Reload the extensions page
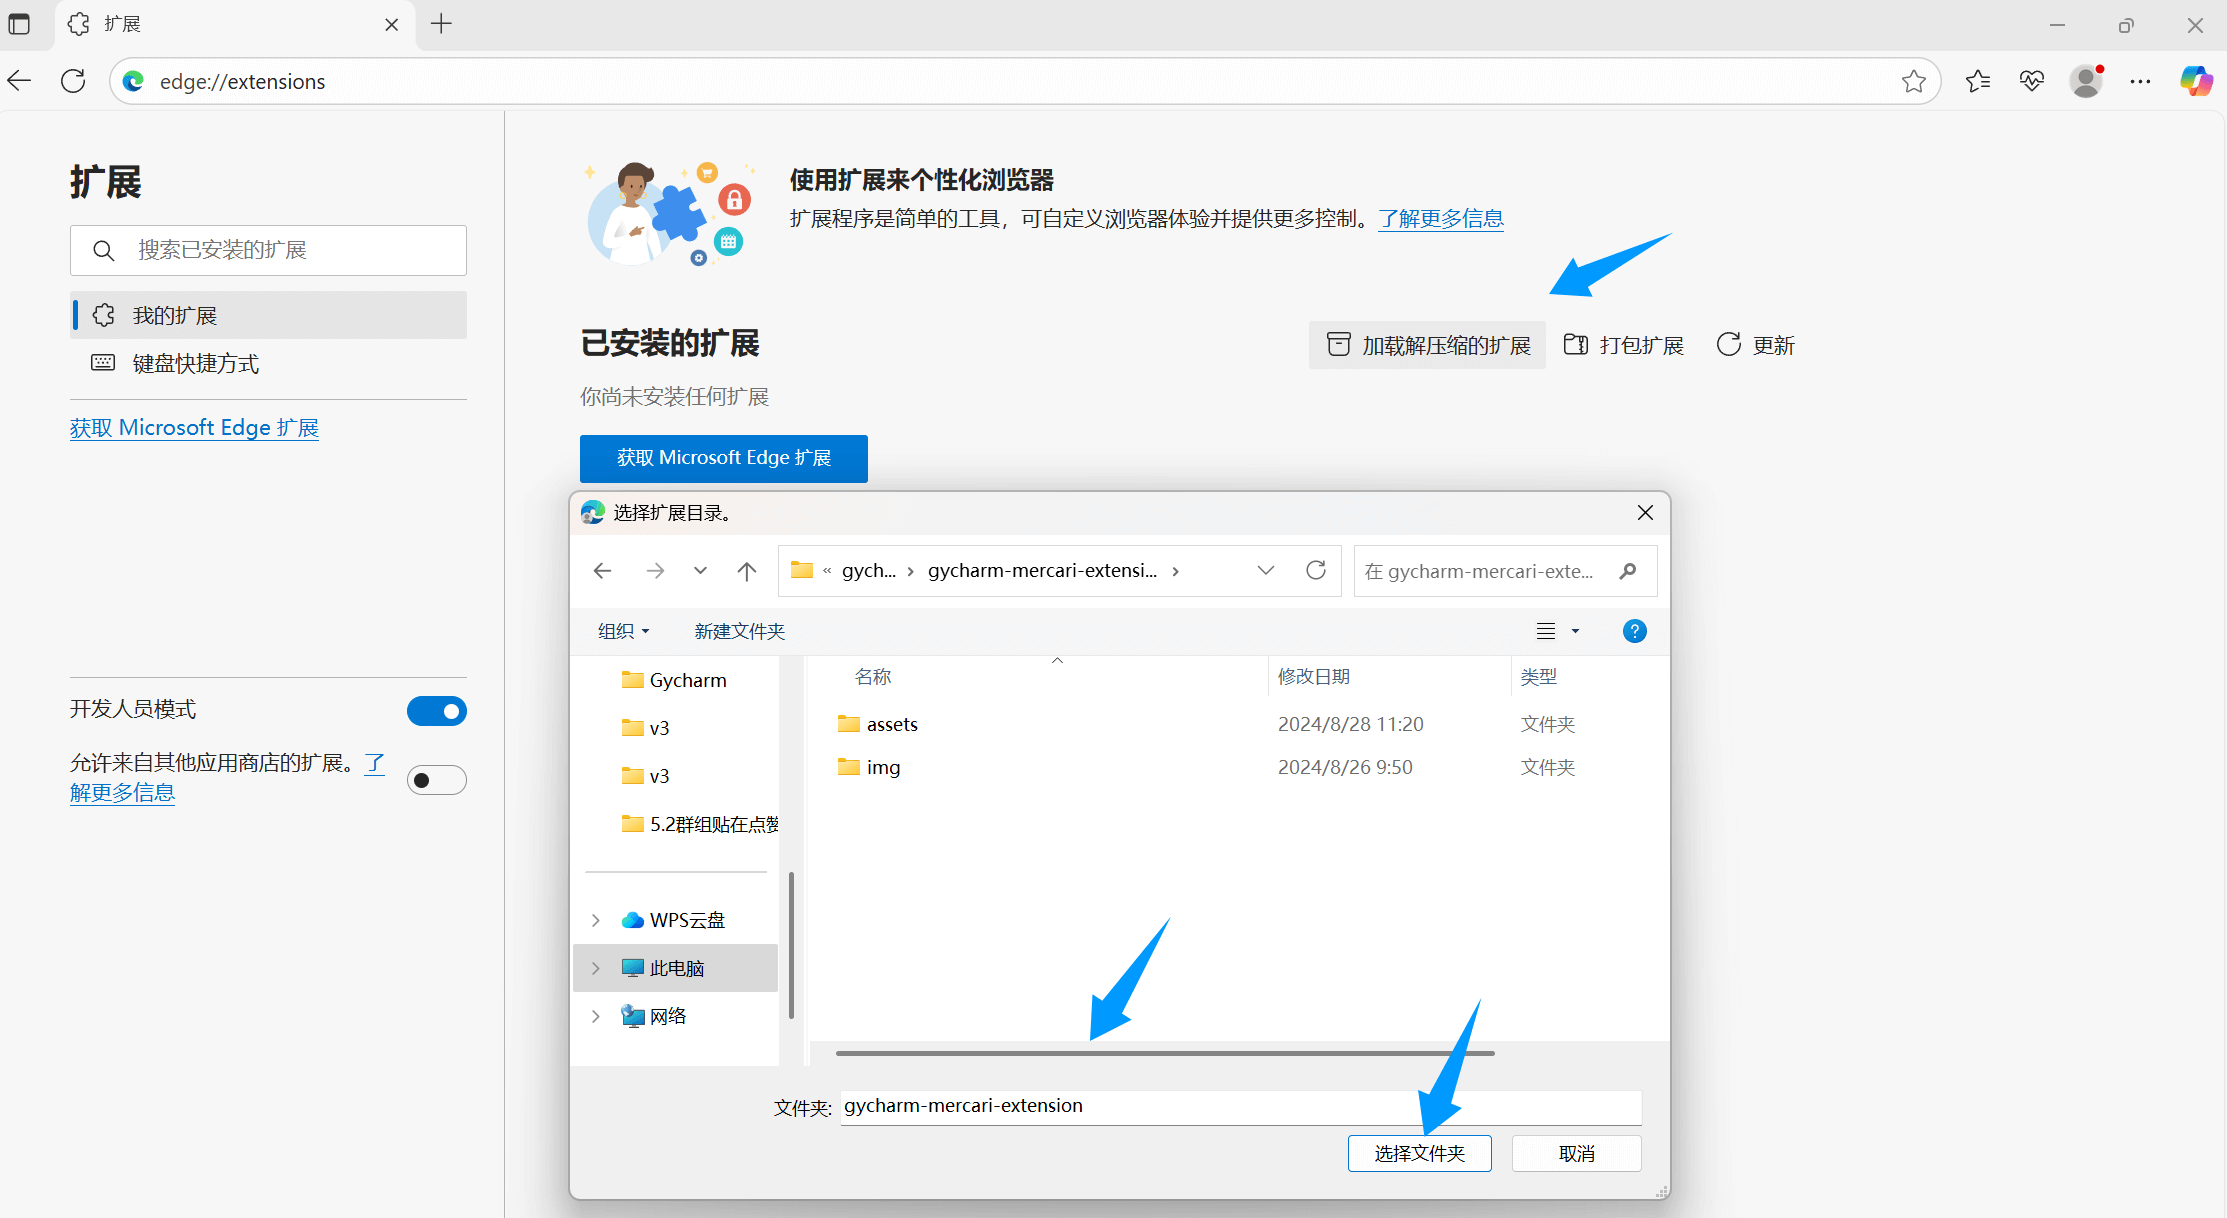Image resolution: width=2227 pixels, height=1218 pixels. [x=73, y=81]
